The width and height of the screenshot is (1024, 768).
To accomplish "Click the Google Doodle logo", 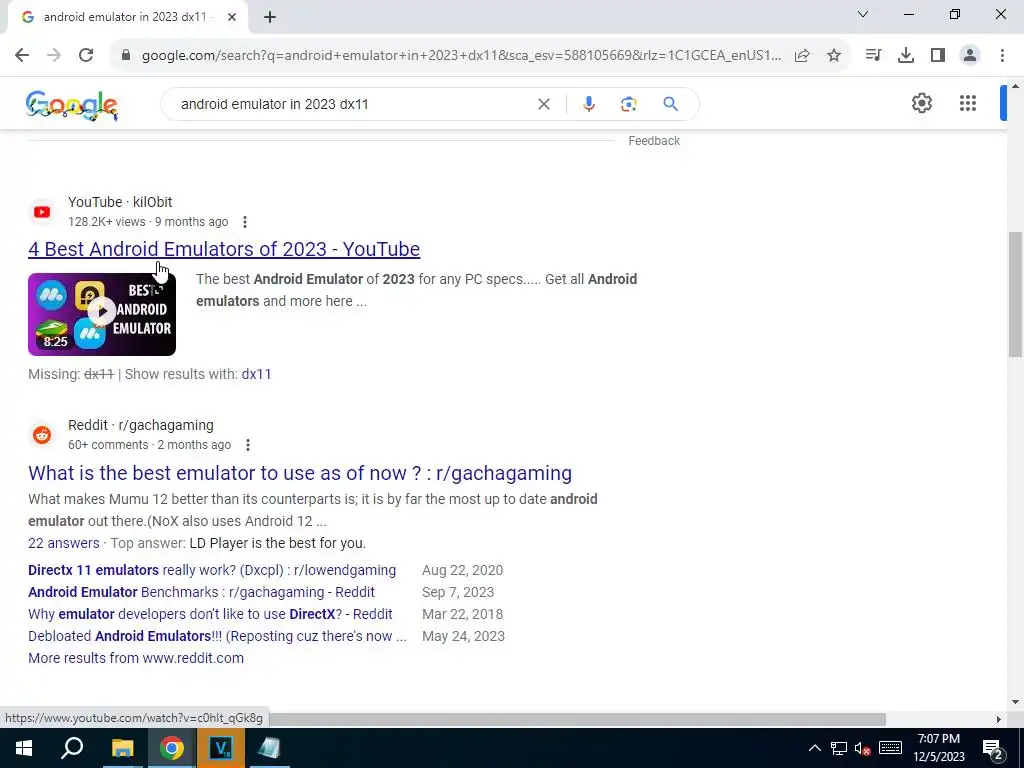I will 72,104.
